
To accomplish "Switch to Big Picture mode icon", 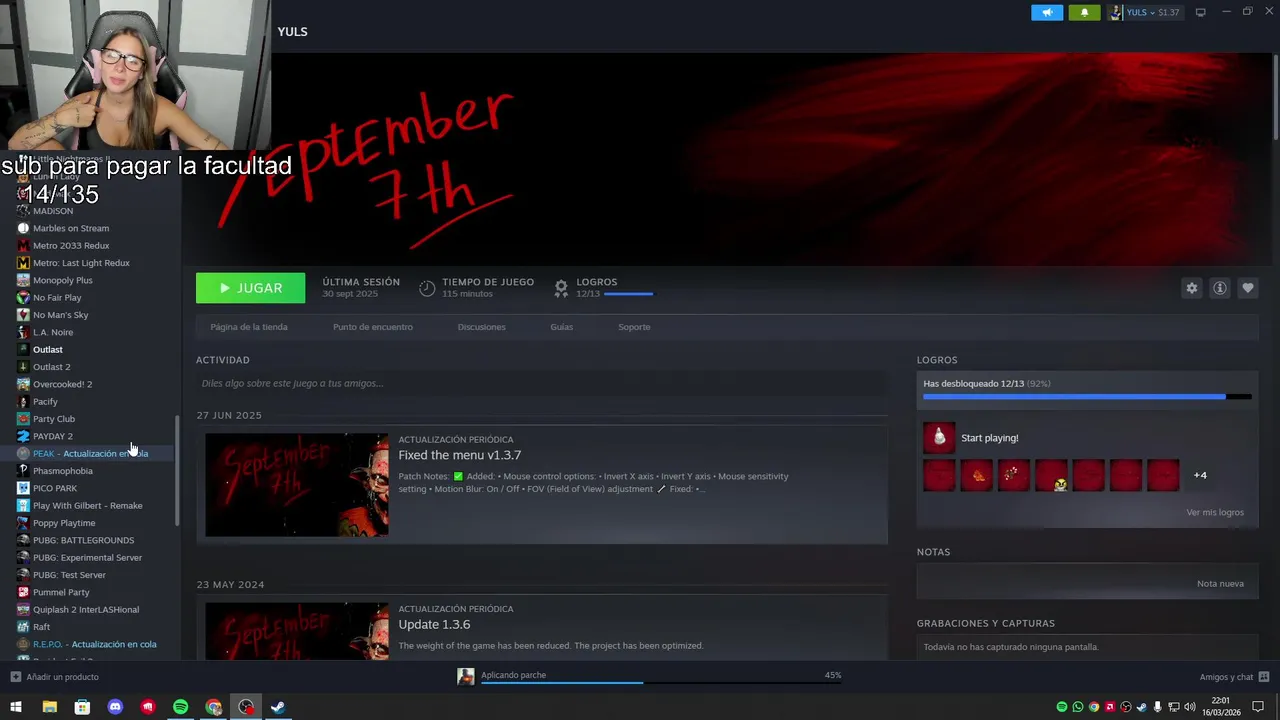I will pos(1200,12).
